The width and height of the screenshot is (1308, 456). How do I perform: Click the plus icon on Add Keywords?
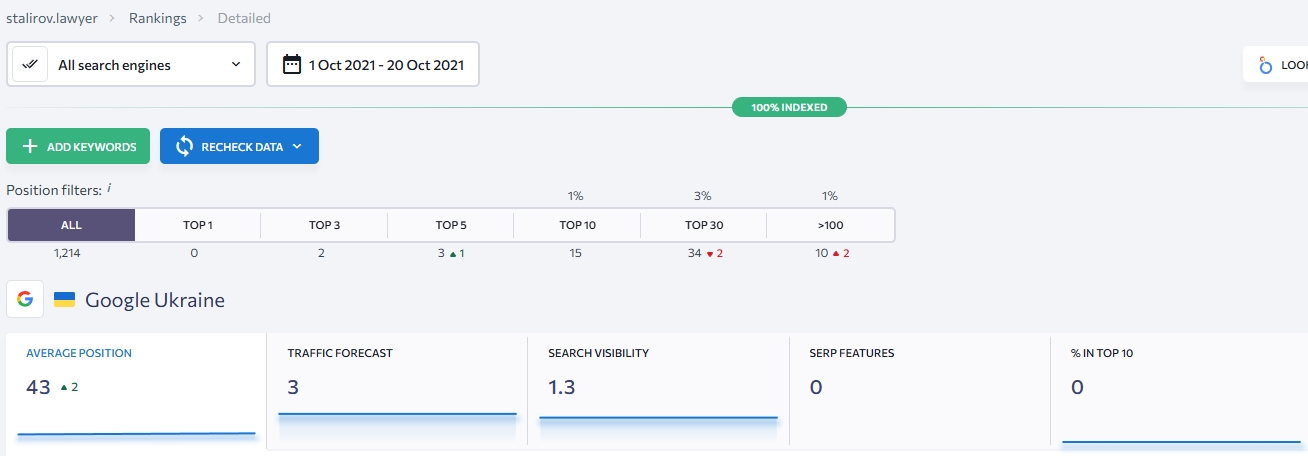click(x=30, y=147)
